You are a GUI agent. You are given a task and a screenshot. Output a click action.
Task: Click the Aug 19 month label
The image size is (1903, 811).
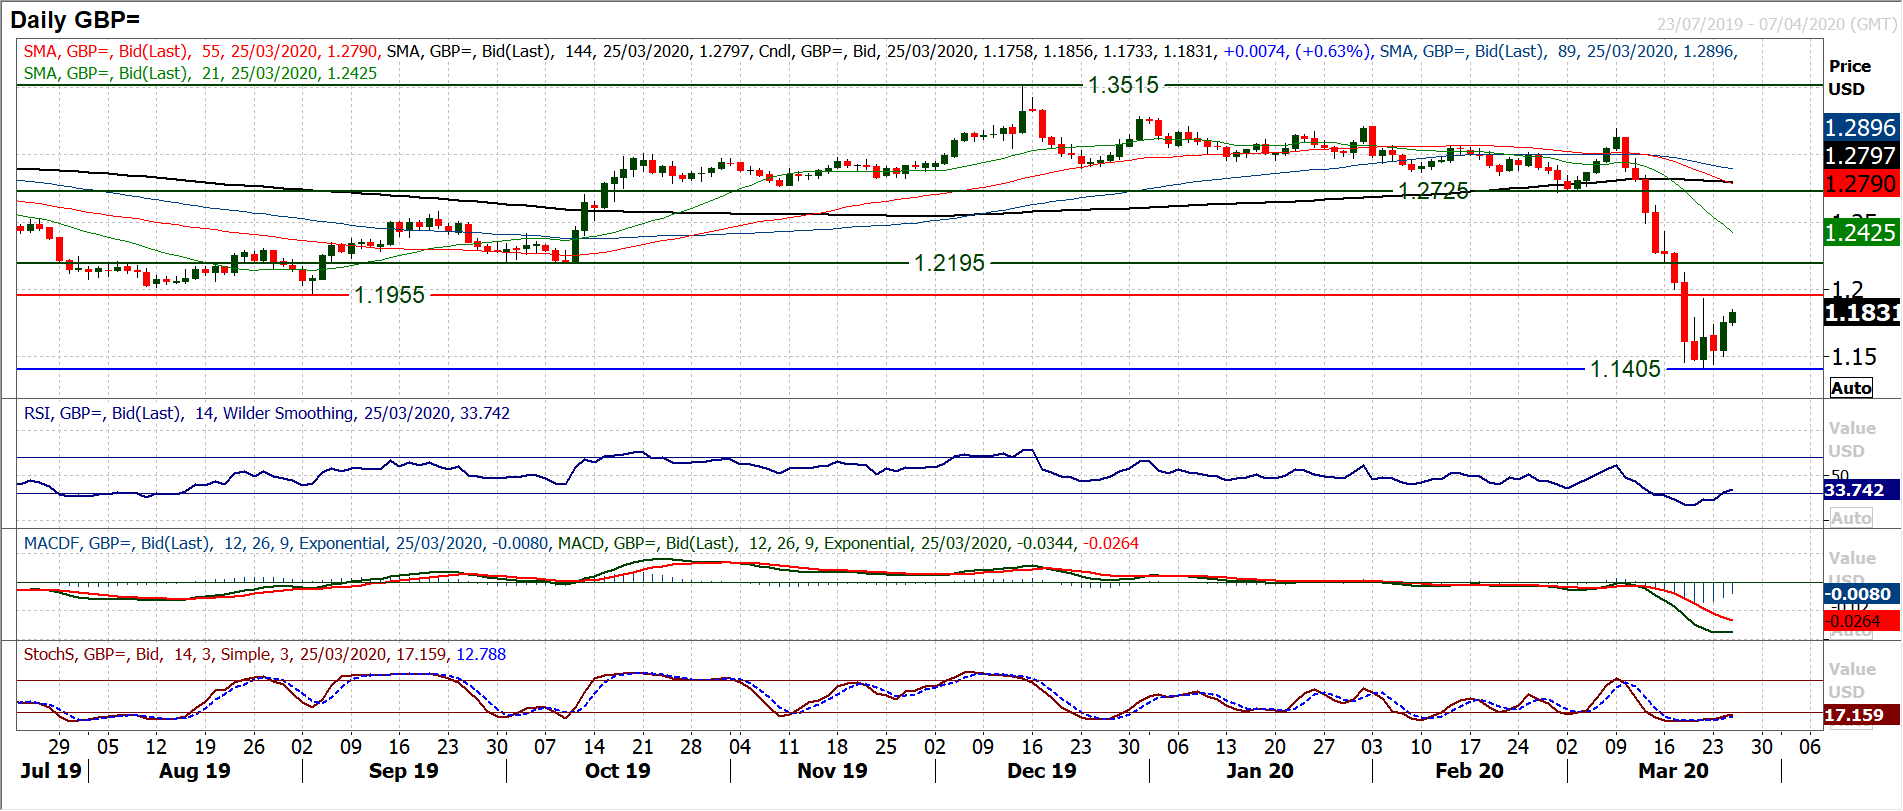pyautogui.click(x=194, y=771)
